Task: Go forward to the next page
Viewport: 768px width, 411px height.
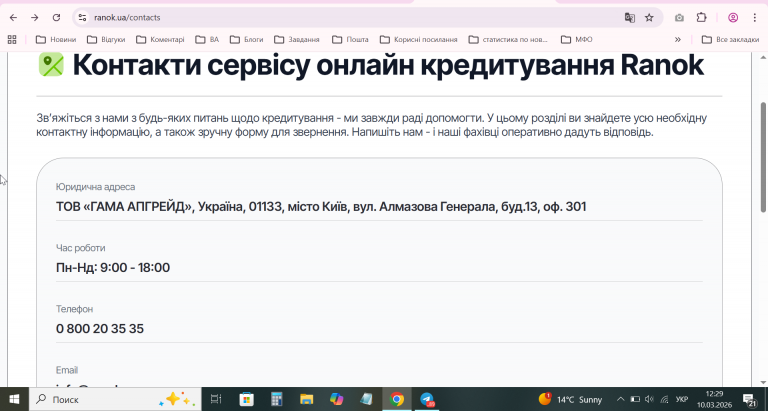Action: tap(34, 18)
